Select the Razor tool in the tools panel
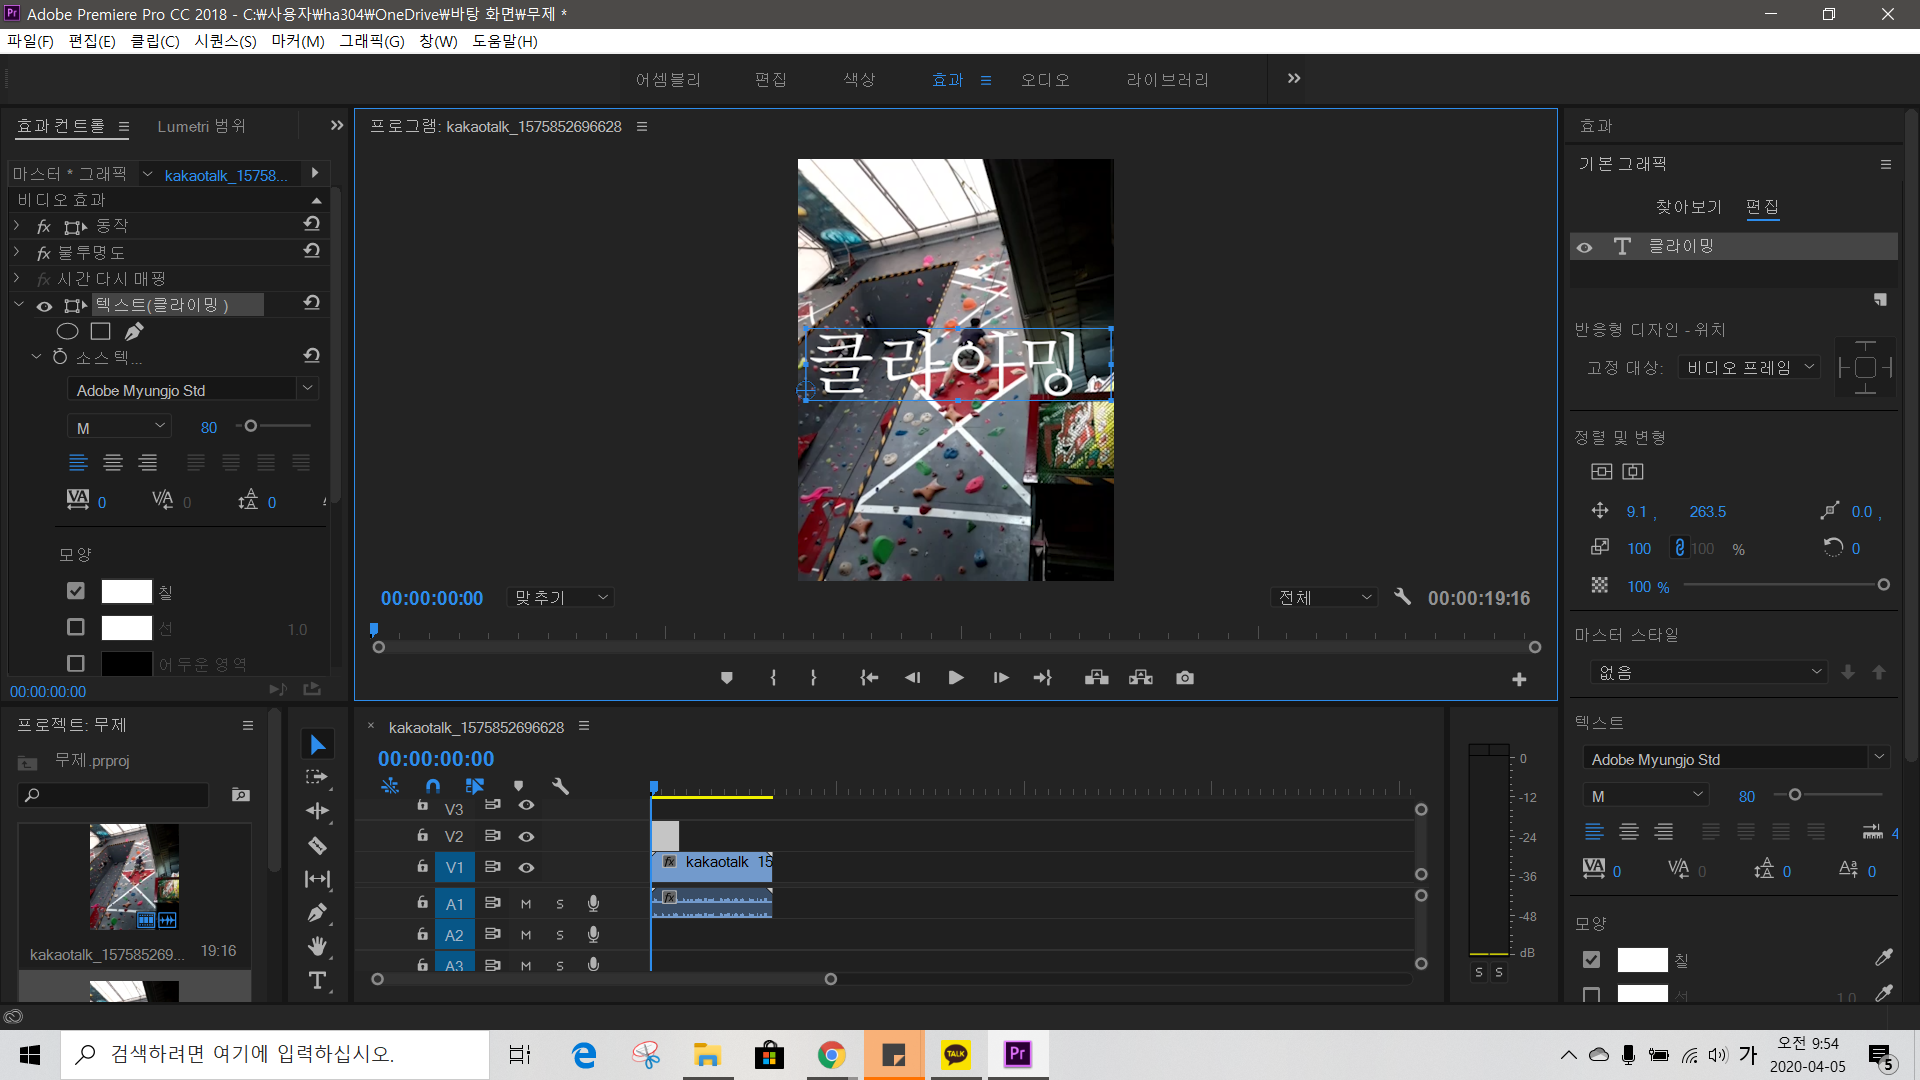The height and width of the screenshot is (1080, 1920). click(x=317, y=846)
